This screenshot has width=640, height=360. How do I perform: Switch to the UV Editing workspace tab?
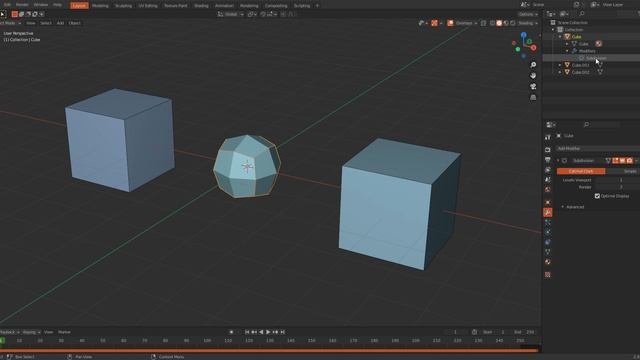click(148, 6)
